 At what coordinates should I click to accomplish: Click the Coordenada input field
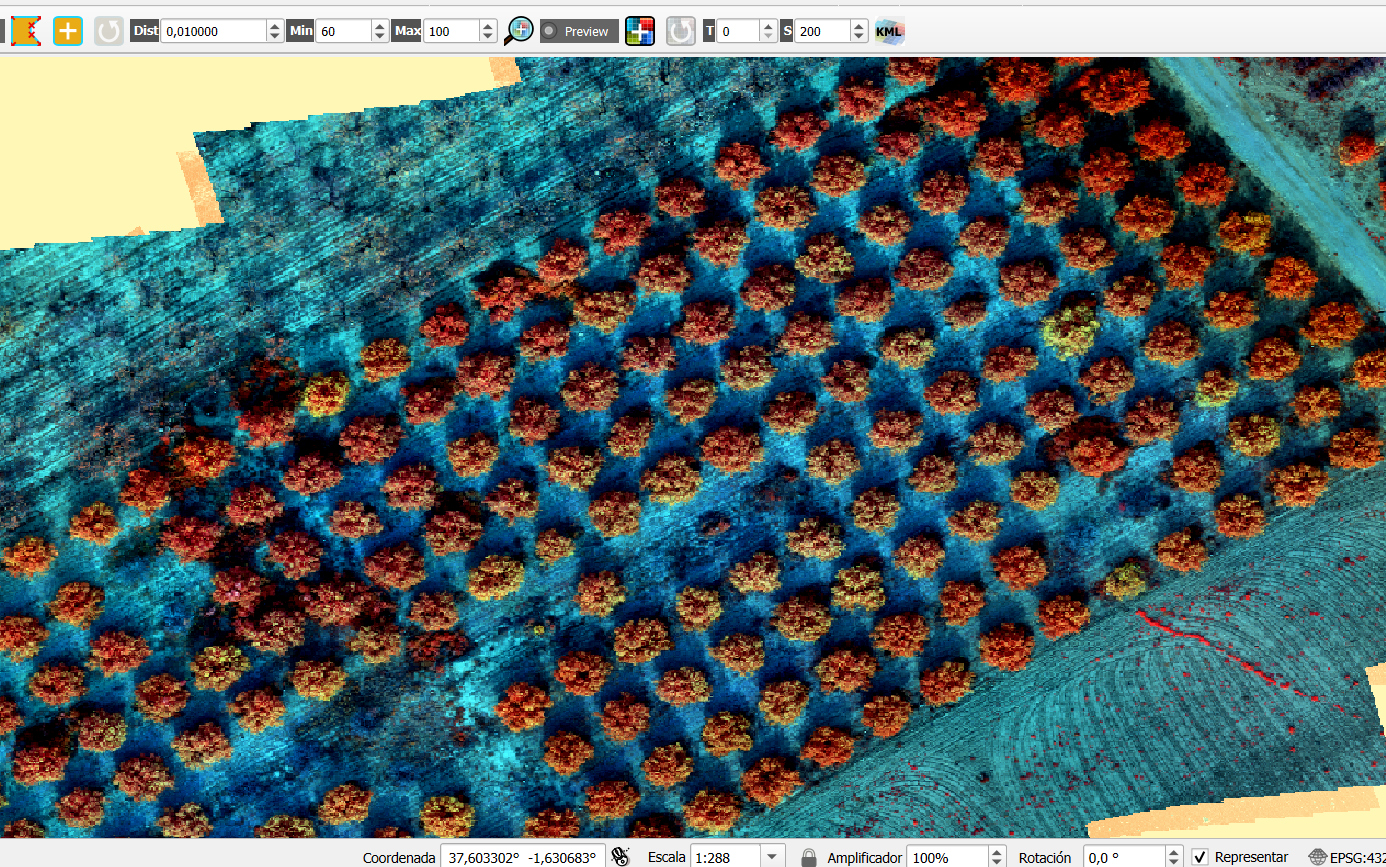tap(523, 857)
